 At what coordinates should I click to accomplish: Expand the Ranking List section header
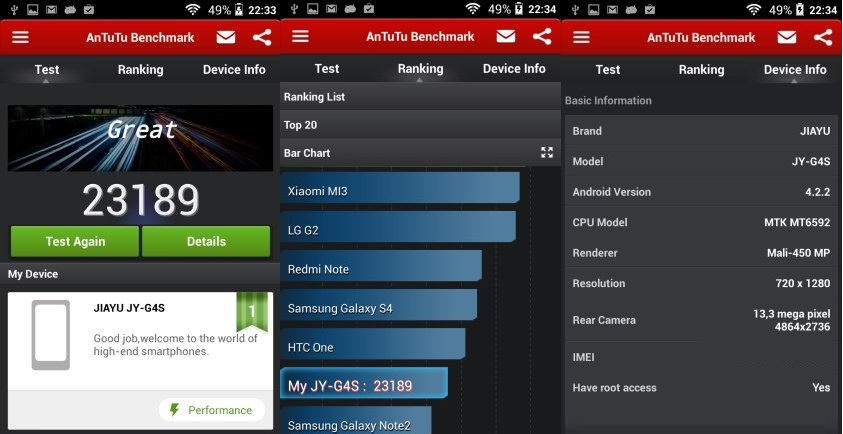pos(420,97)
